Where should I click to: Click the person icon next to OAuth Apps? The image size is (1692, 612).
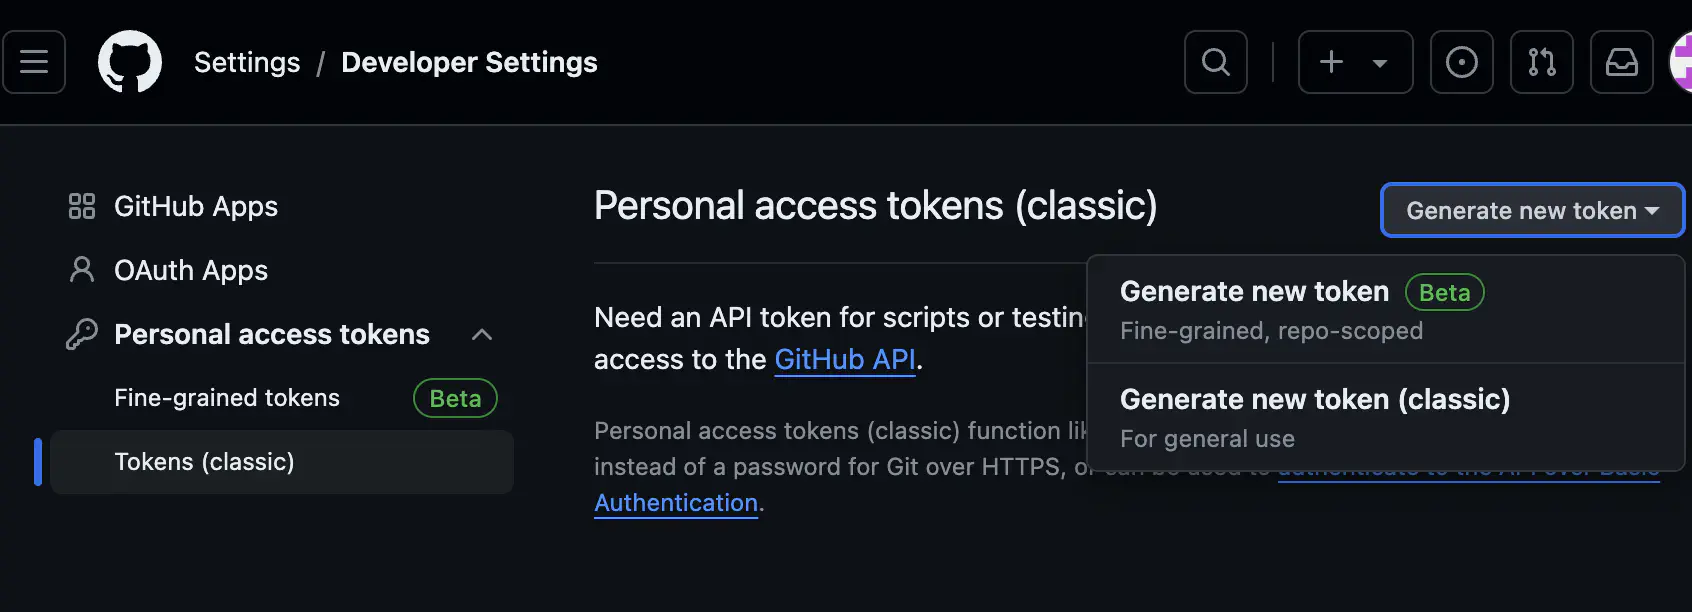tap(82, 270)
